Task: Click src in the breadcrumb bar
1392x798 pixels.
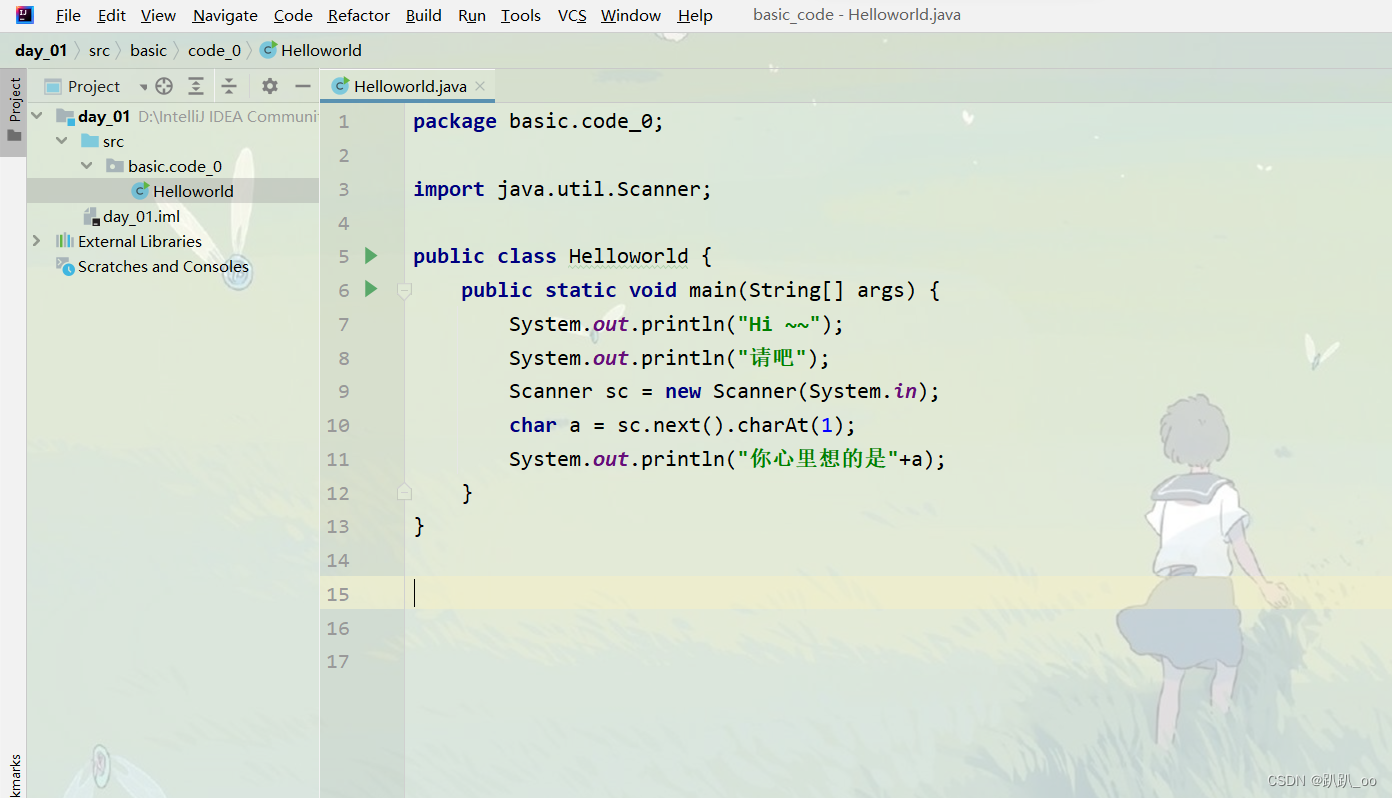Action: [x=99, y=50]
